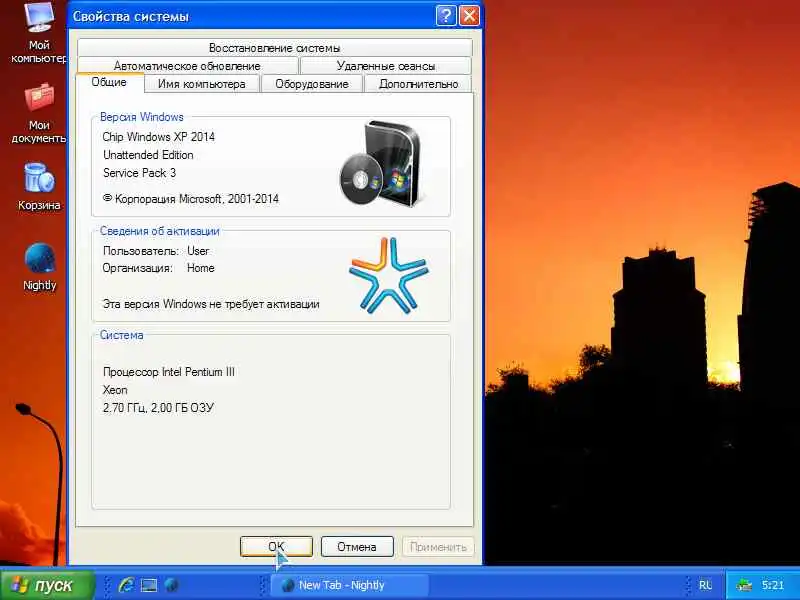
Task: Open the Дополнительно tab
Action: [418, 84]
